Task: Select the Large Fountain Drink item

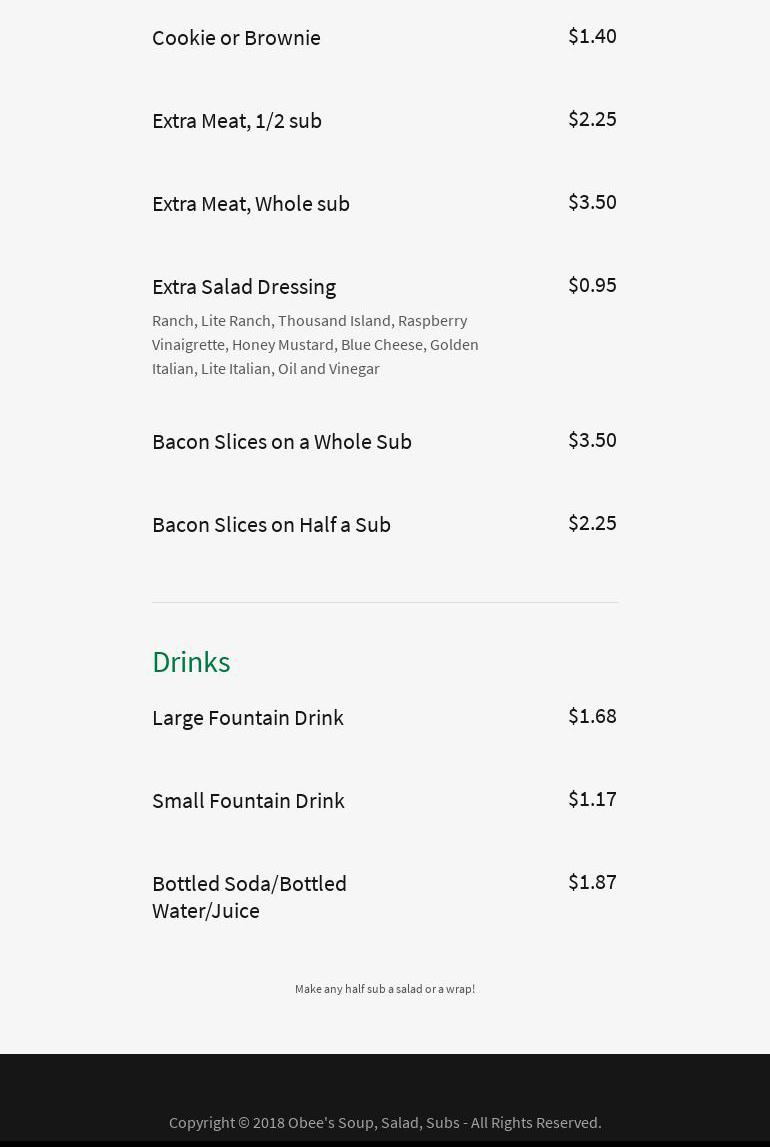Action: pos(248,717)
